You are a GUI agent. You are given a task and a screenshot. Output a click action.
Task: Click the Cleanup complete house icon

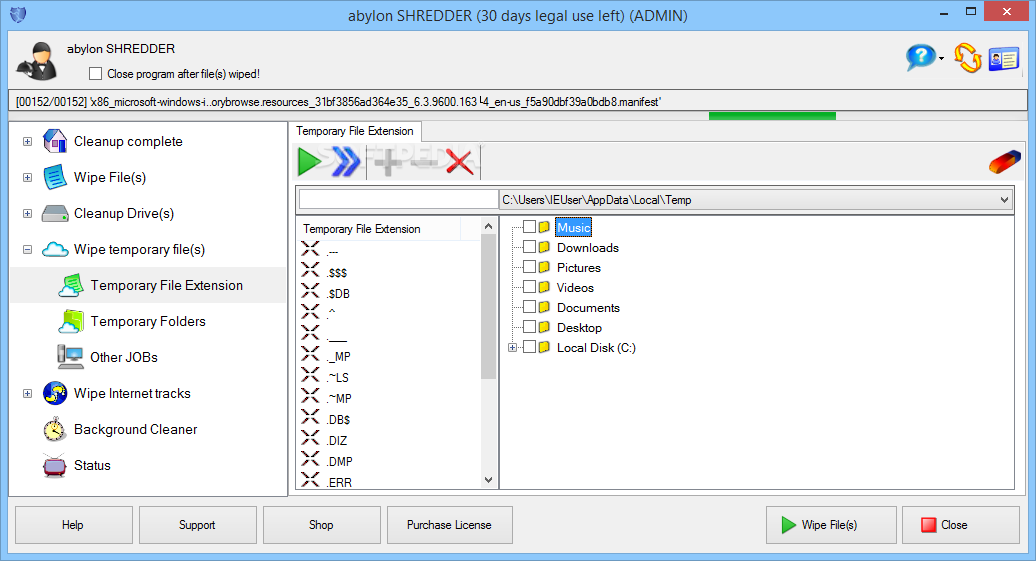pyautogui.click(x=55, y=141)
